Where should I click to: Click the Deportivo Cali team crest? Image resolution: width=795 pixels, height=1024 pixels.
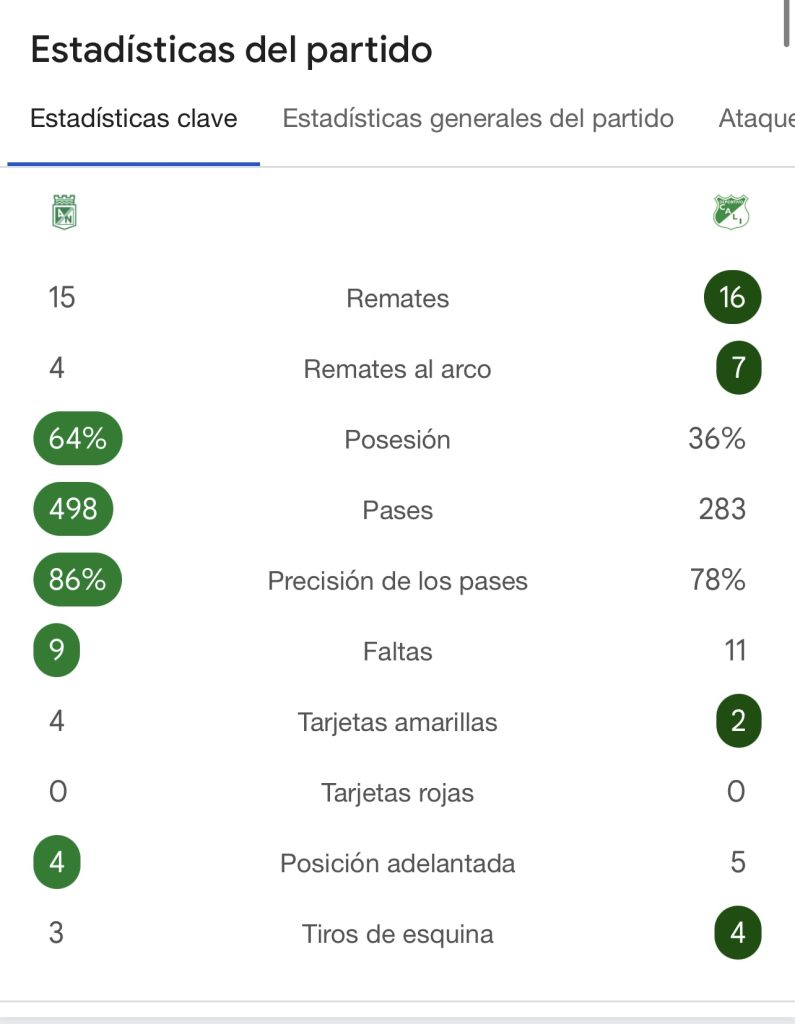(731, 212)
